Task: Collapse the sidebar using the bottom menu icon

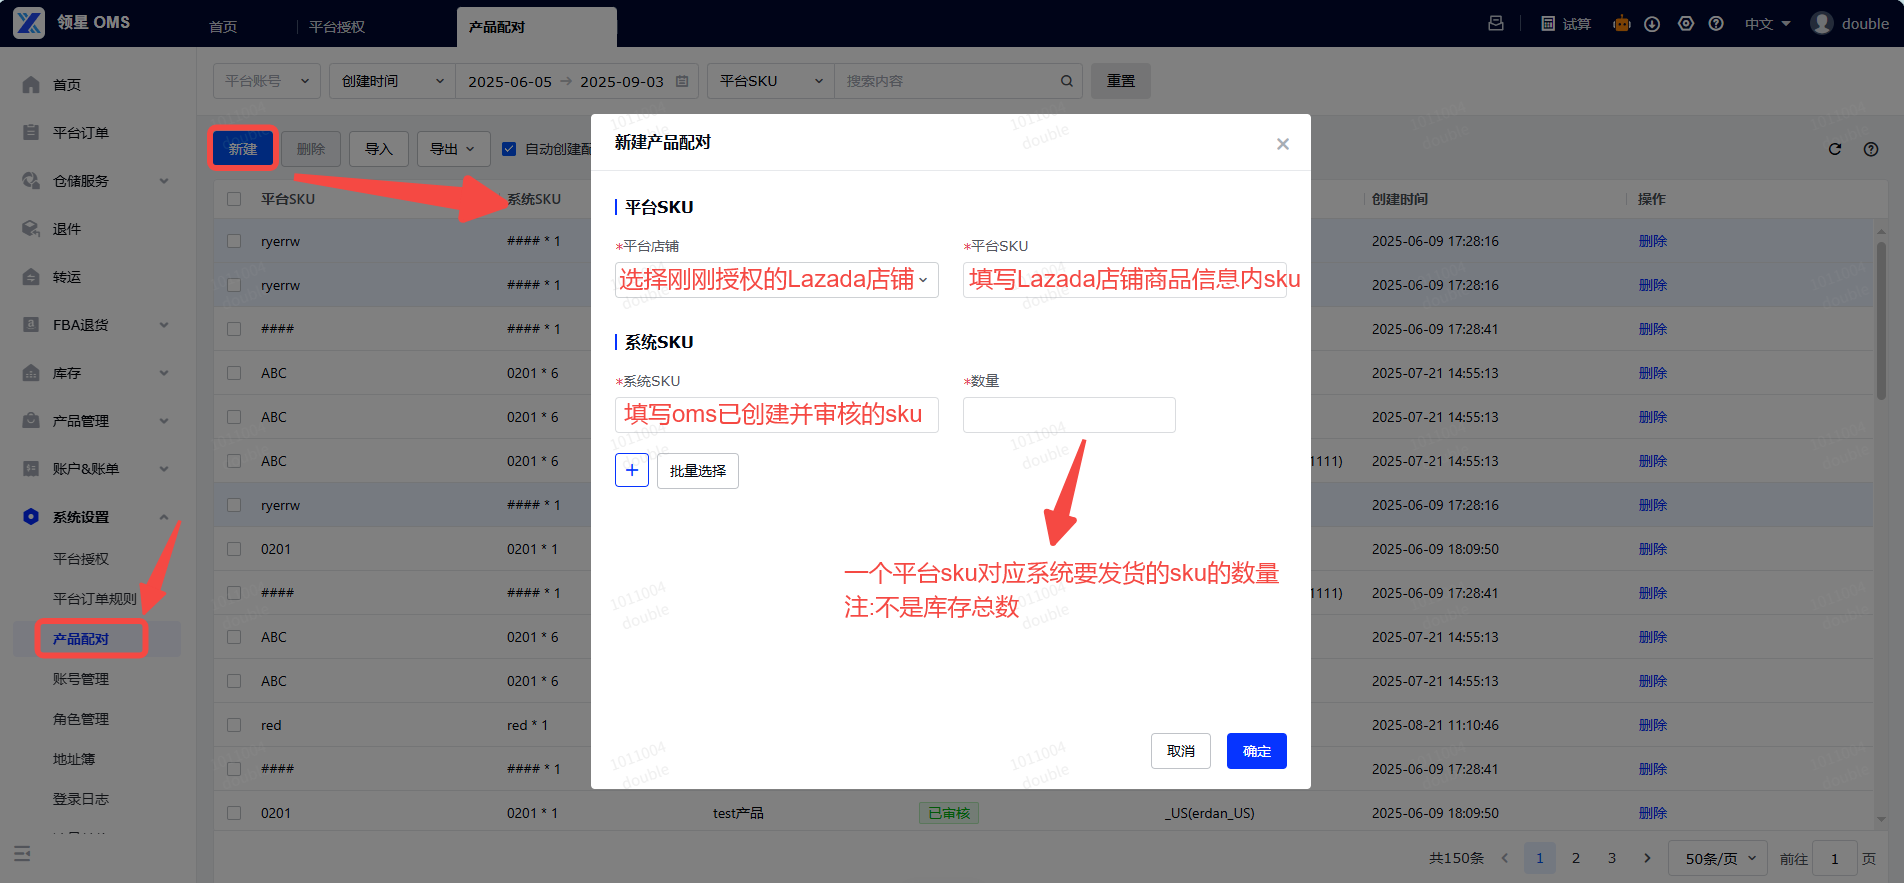Action: (22, 854)
